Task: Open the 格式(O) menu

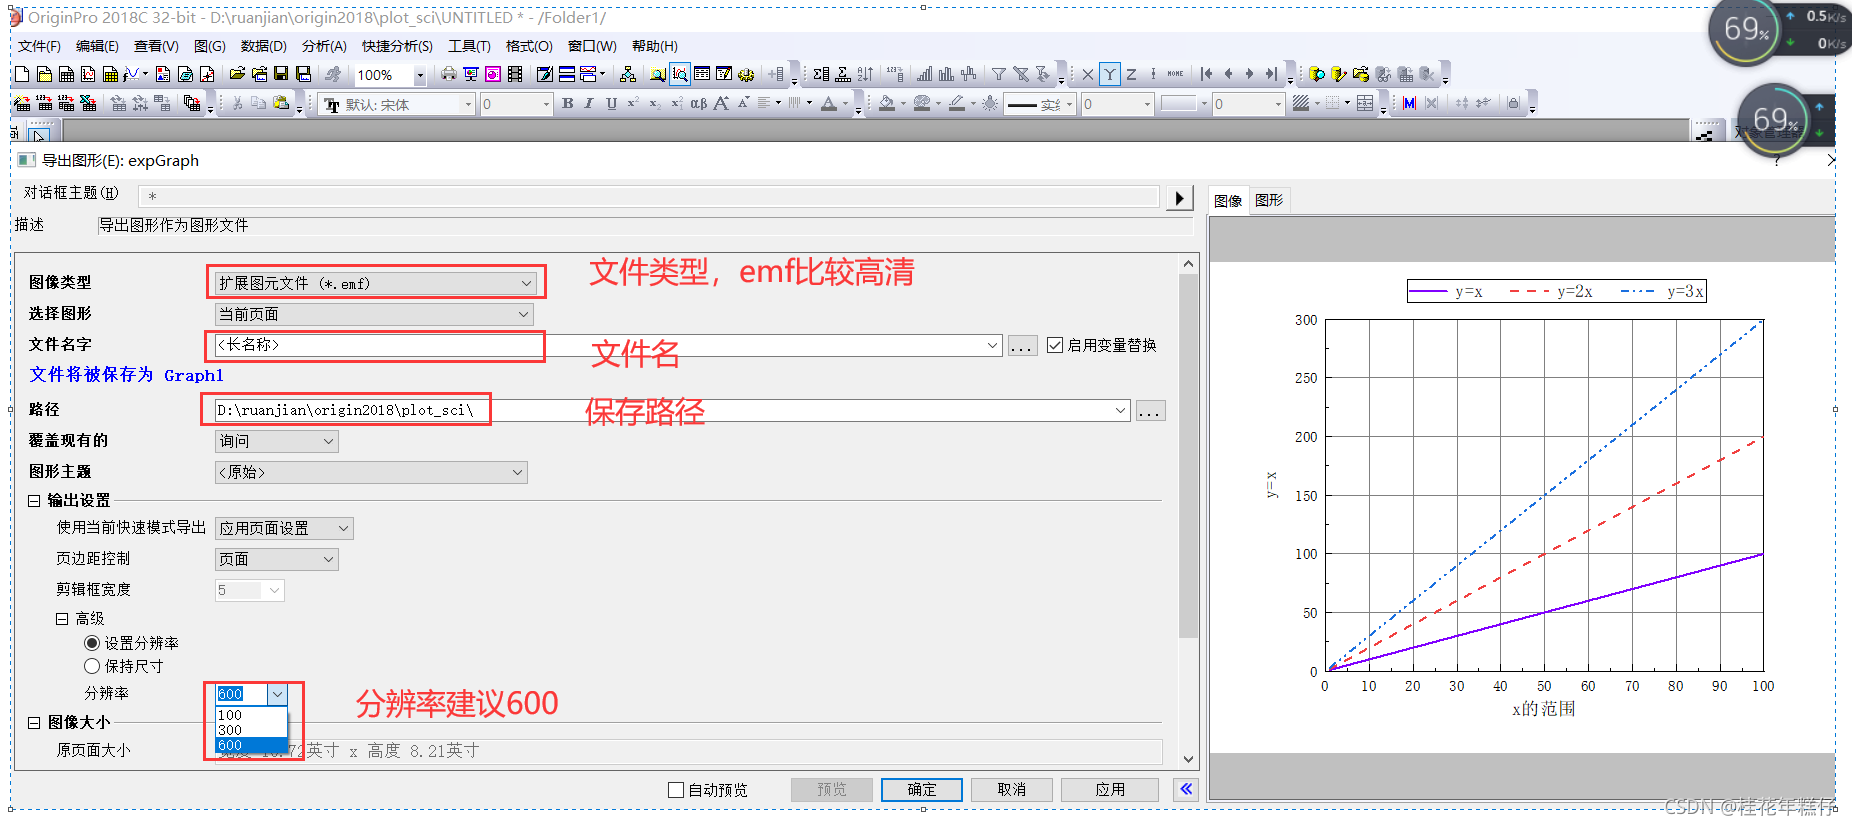Action: coord(529,46)
